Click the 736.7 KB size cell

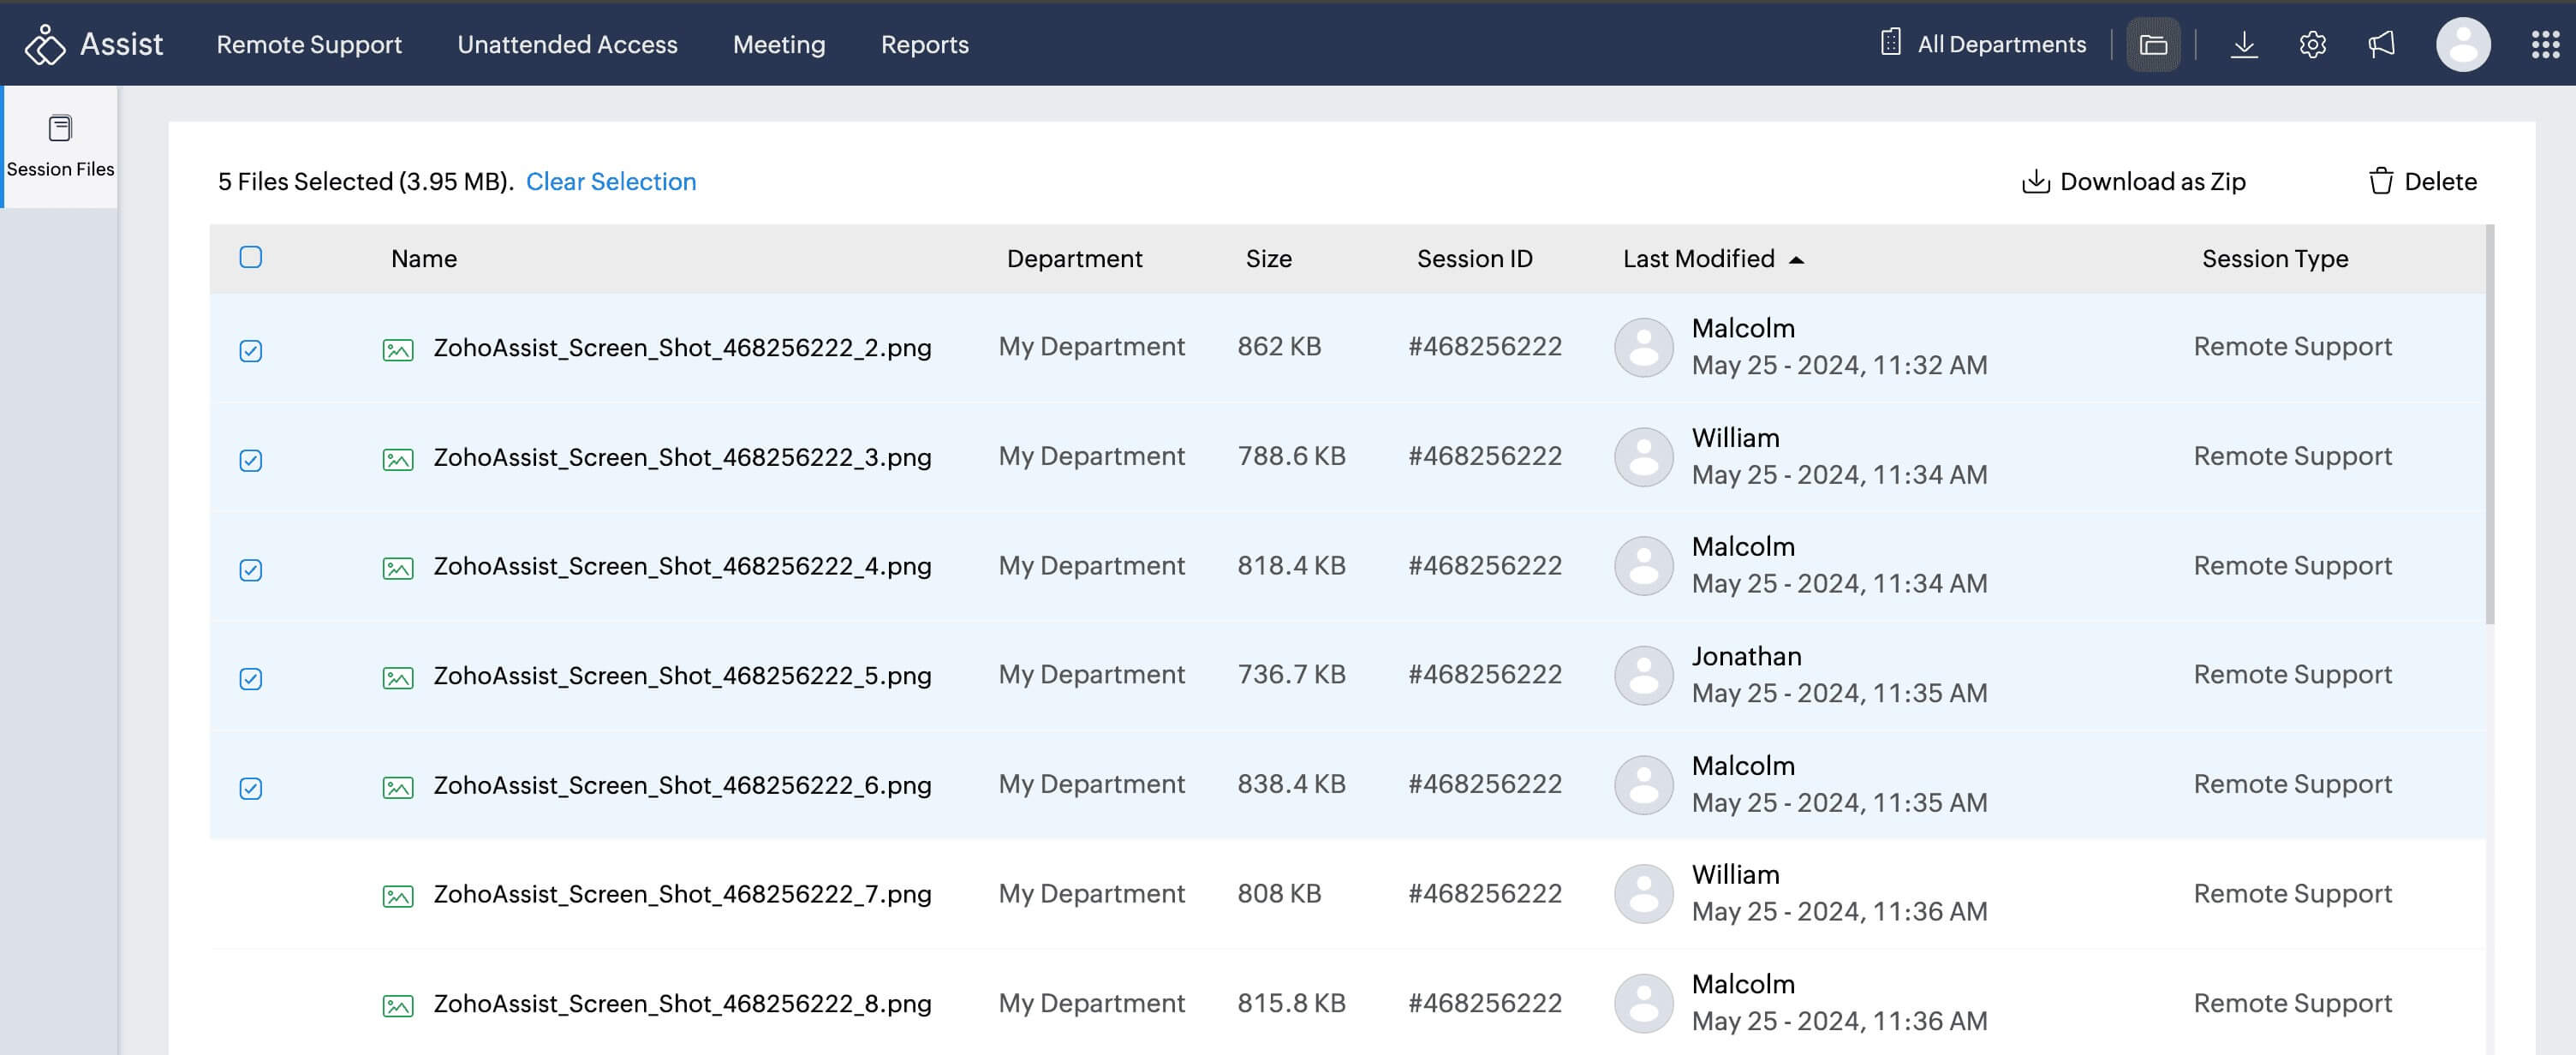click(1291, 674)
